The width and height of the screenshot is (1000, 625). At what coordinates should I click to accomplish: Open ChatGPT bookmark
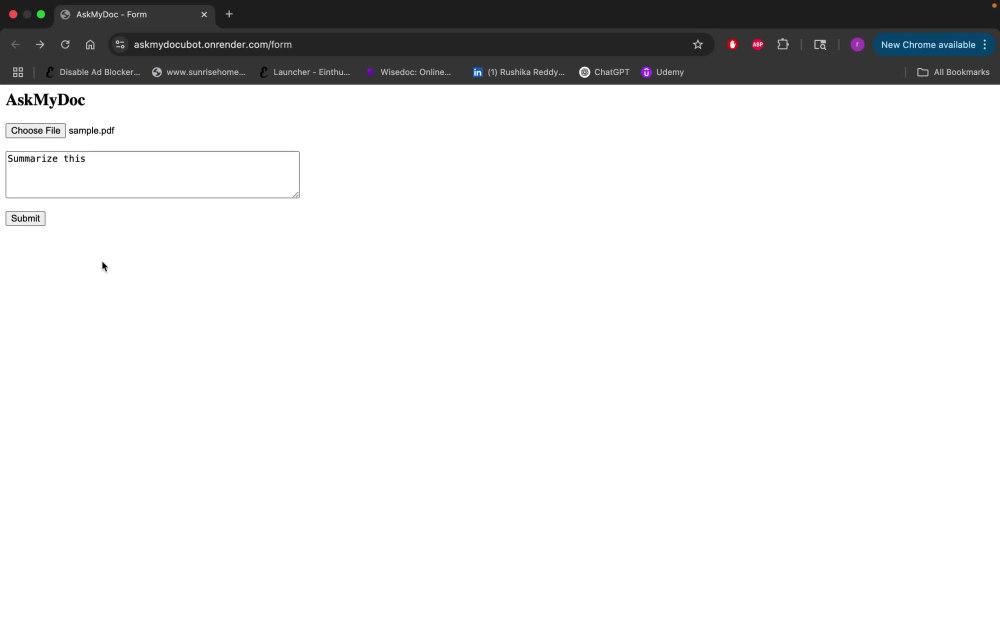coord(605,72)
